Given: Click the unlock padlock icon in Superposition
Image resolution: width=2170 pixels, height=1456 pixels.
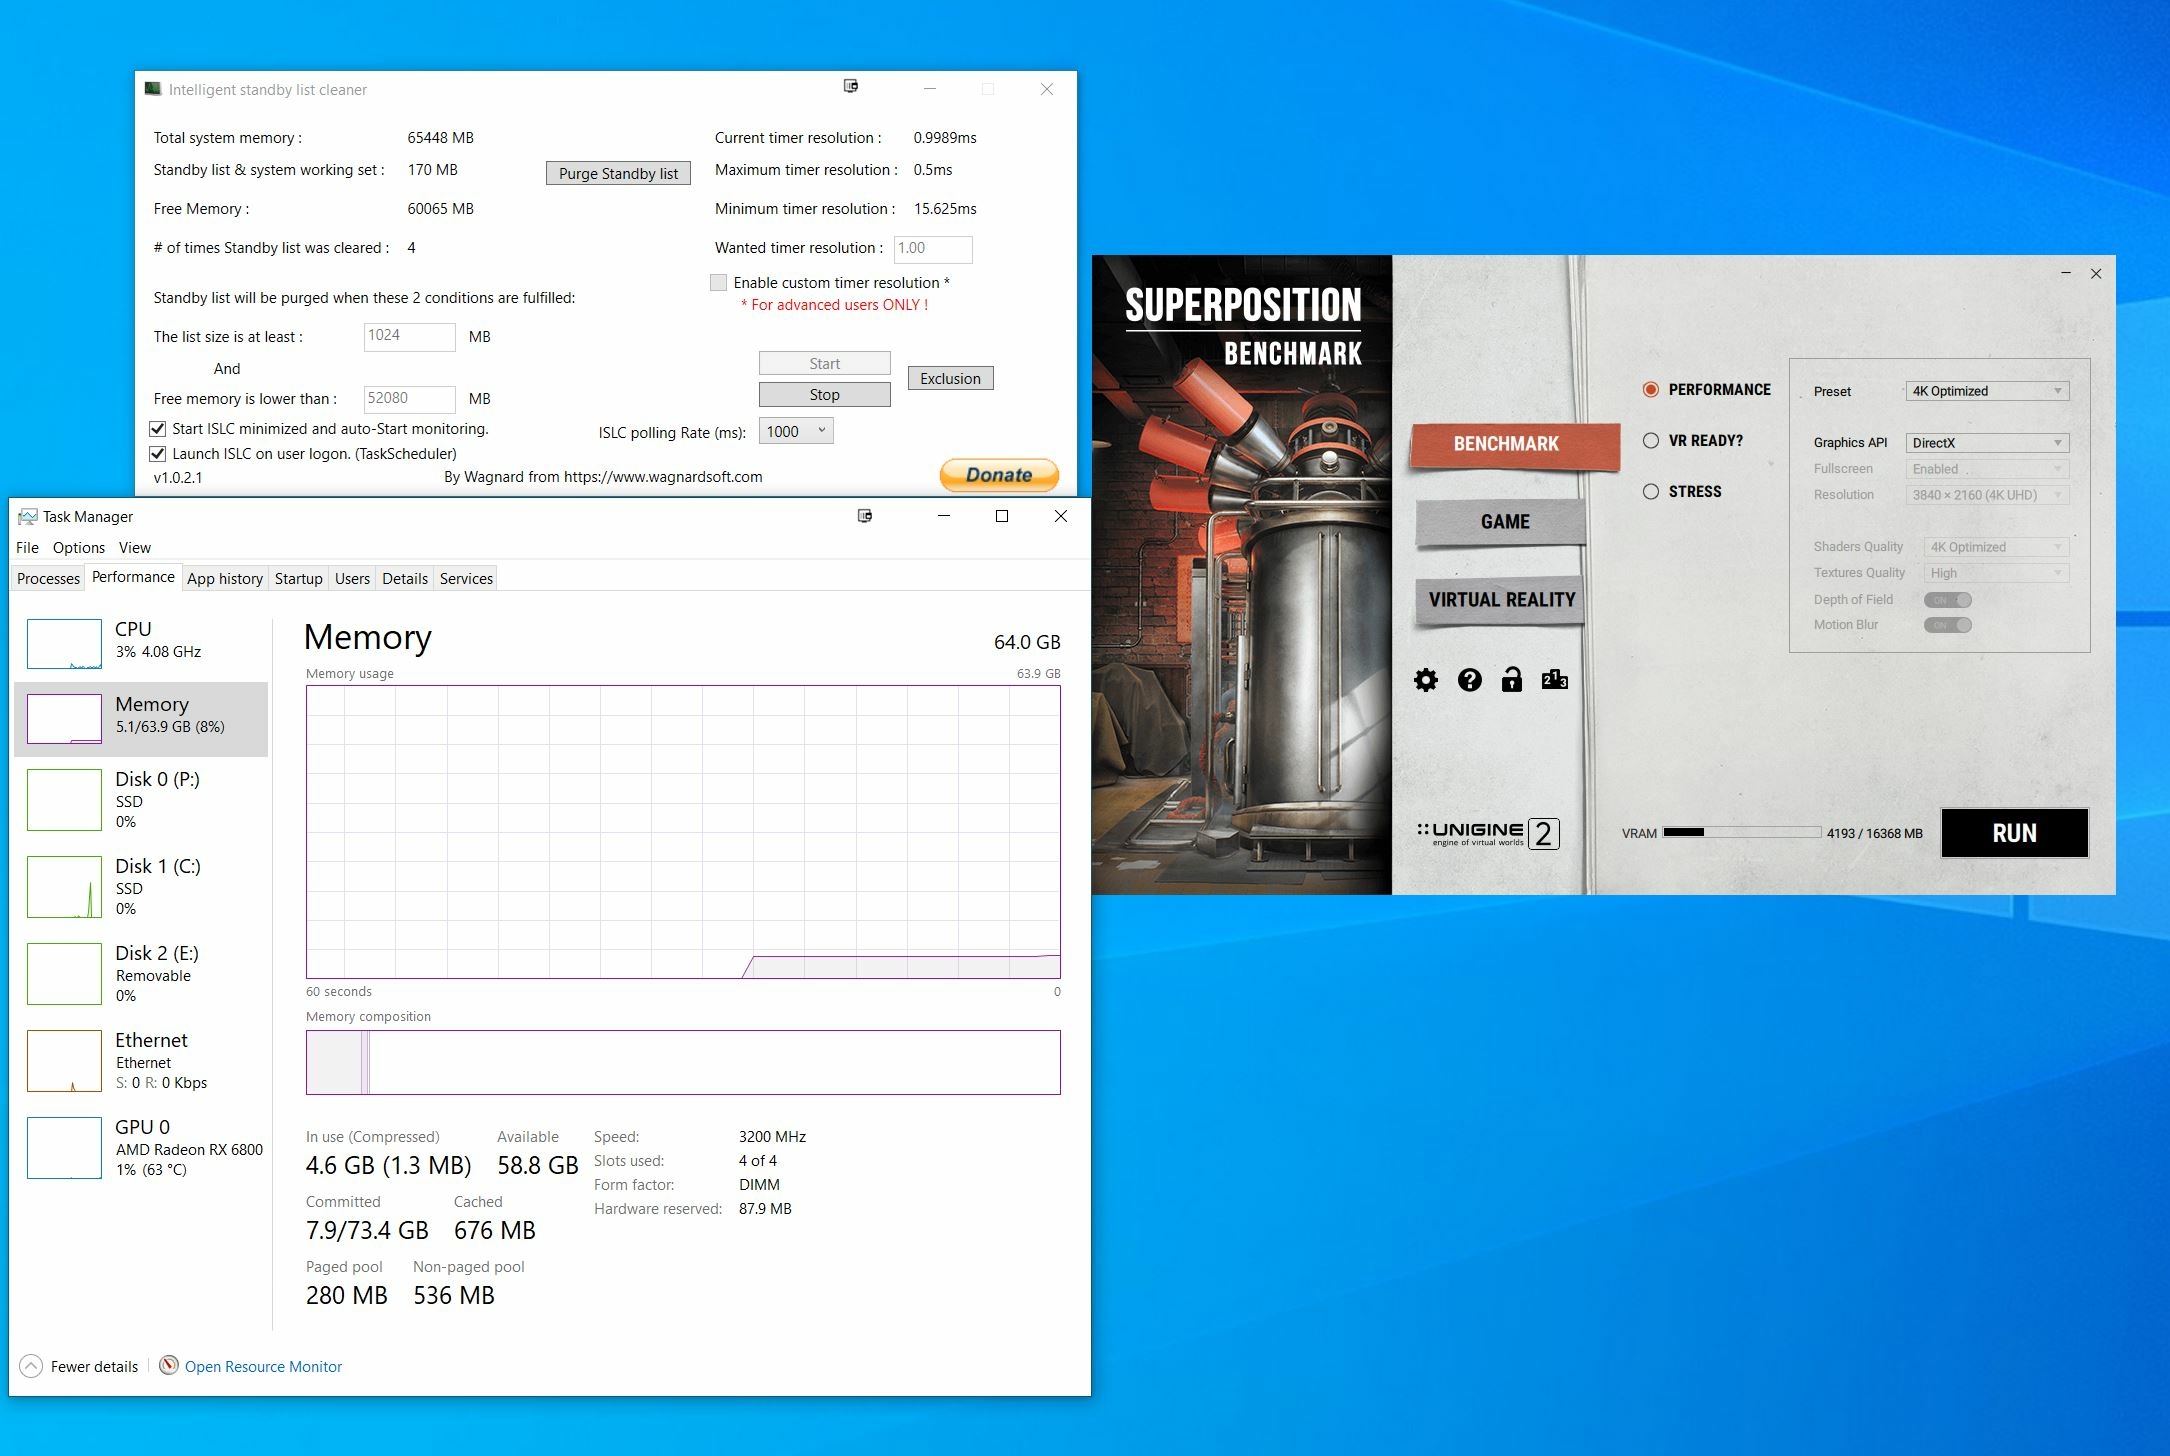Looking at the screenshot, I should tap(1511, 680).
